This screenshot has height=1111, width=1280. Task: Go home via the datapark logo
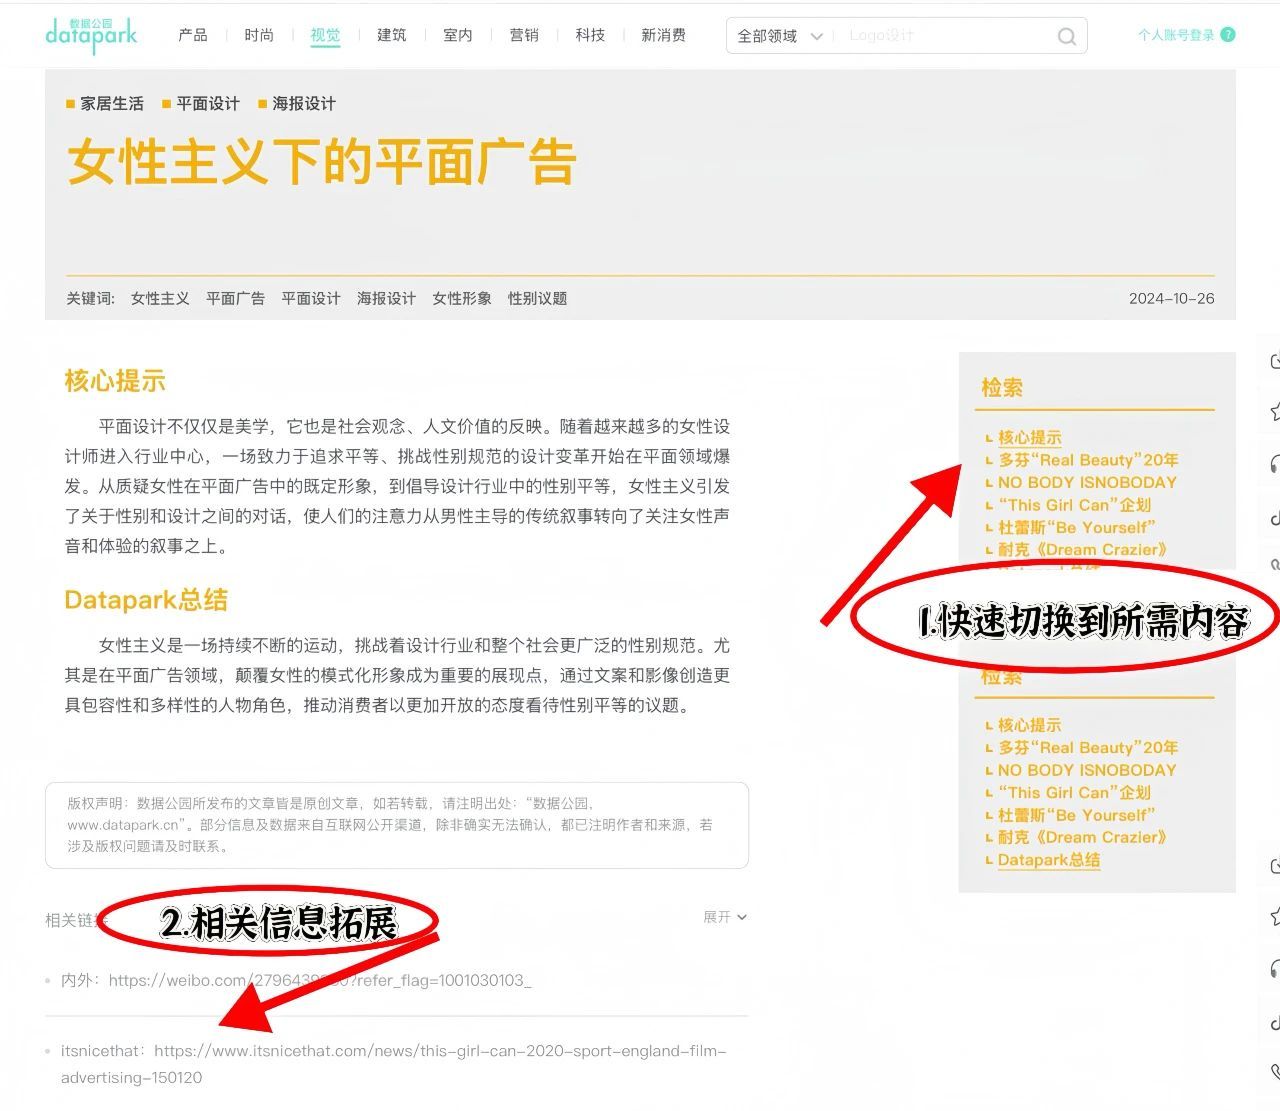click(91, 35)
